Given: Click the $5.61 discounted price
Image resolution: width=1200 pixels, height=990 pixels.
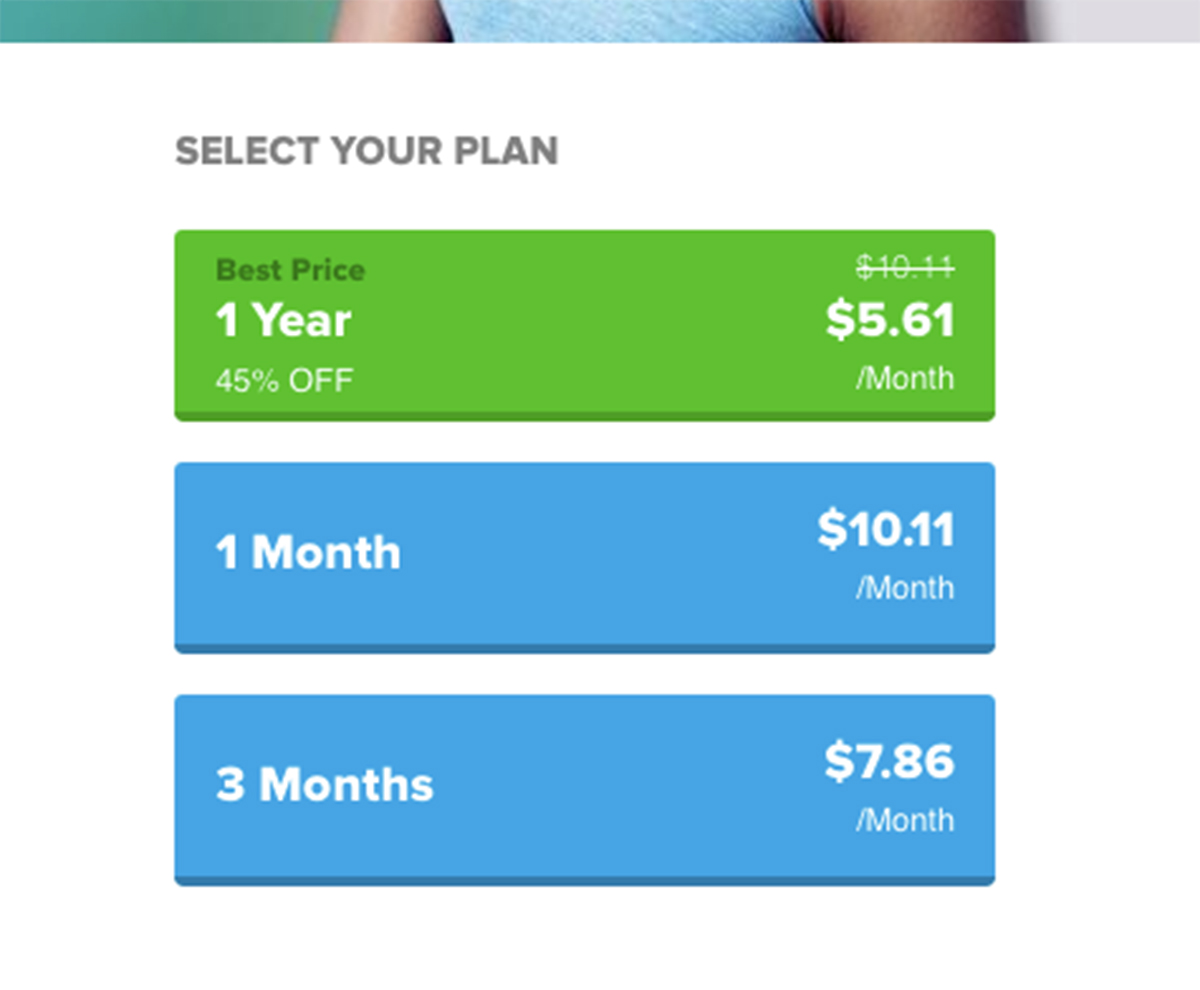Looking at the screenshot, I should pos(890,320).
